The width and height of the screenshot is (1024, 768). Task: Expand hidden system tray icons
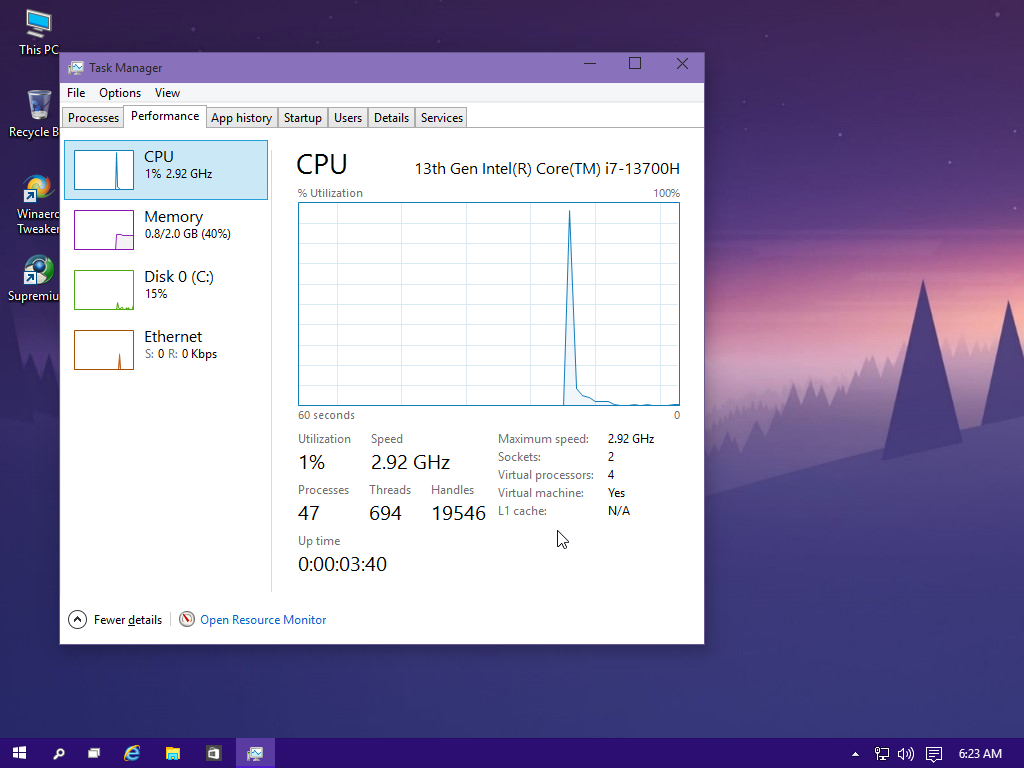(x=855, y=754)
